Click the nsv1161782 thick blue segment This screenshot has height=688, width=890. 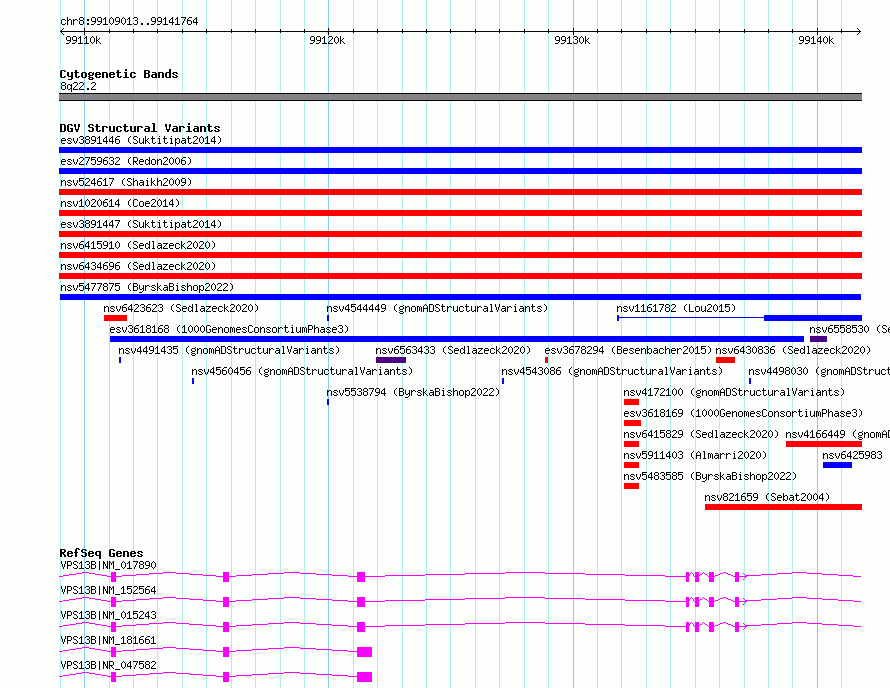(x=813, y=318)
